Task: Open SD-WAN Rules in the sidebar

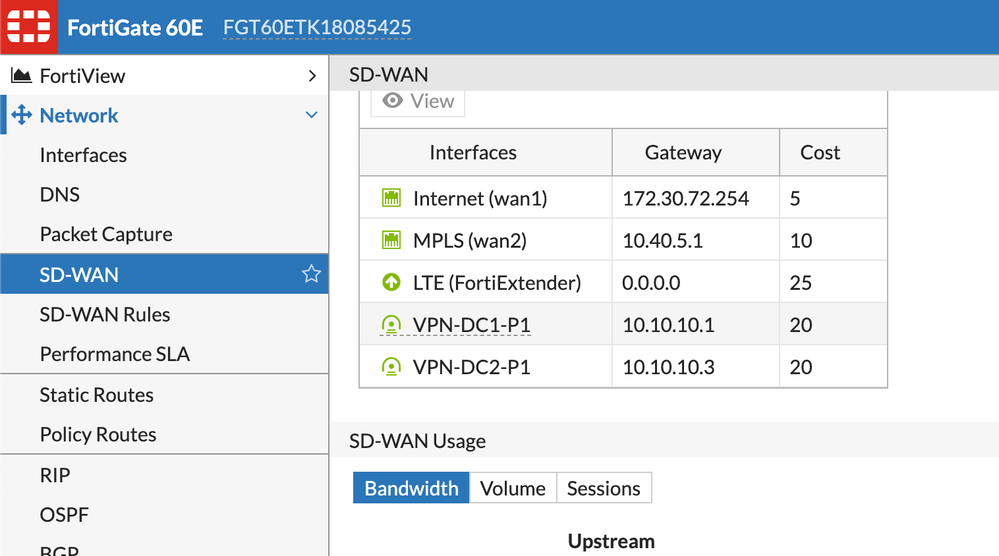Action: tap(105, 314)
